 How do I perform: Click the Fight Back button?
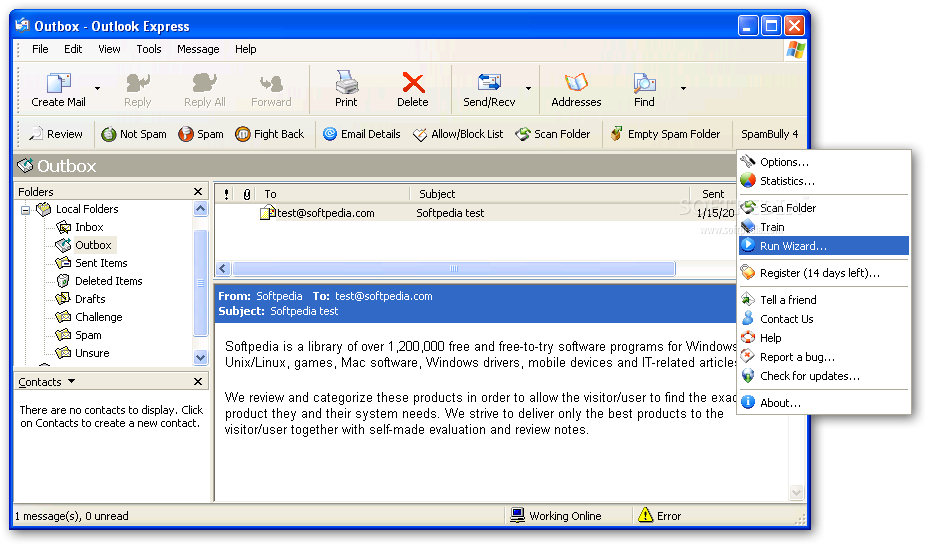tap(270, 134)
